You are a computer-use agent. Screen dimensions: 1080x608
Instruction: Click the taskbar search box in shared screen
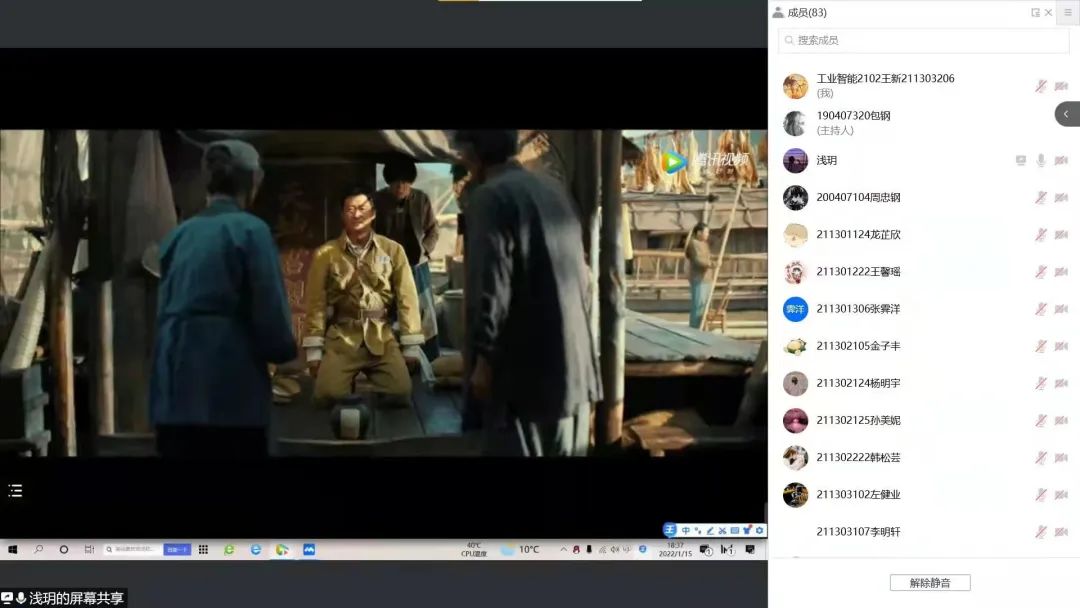click(x=132, y=549)
